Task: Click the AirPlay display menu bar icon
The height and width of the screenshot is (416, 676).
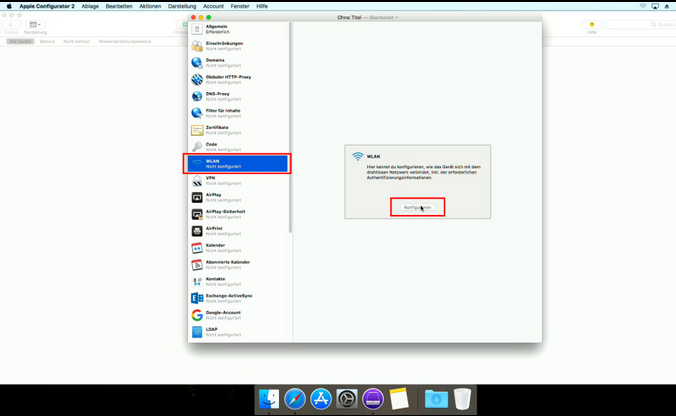Action: tap(655, 6)
